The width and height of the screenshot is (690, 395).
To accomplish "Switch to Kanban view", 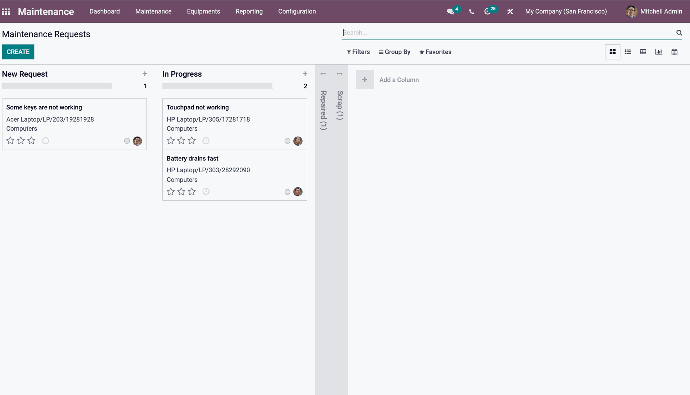I will coord(613,52).
